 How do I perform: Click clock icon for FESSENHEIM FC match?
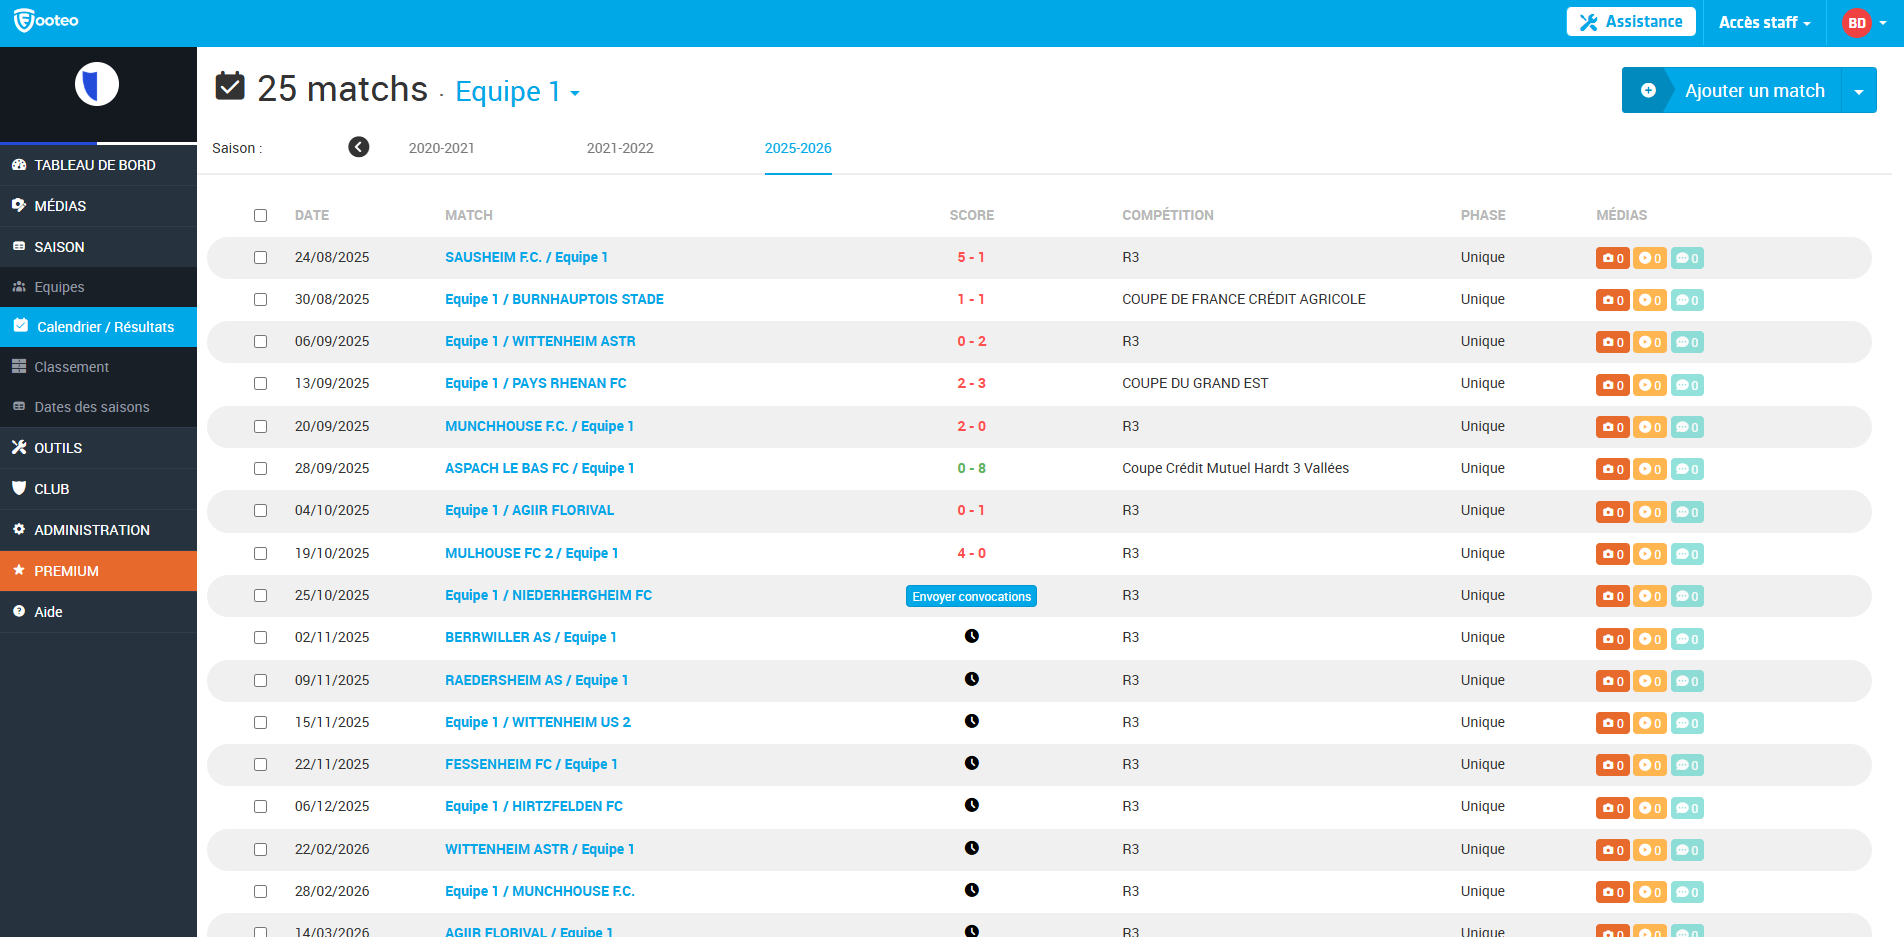(x=971, y=763)
